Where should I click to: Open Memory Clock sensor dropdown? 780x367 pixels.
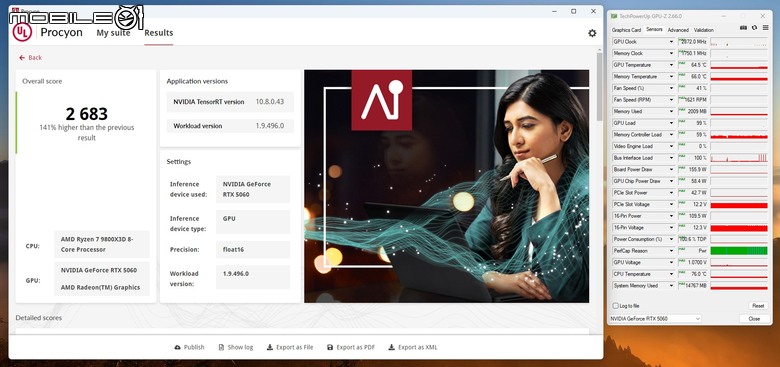[x=672, y=53]
